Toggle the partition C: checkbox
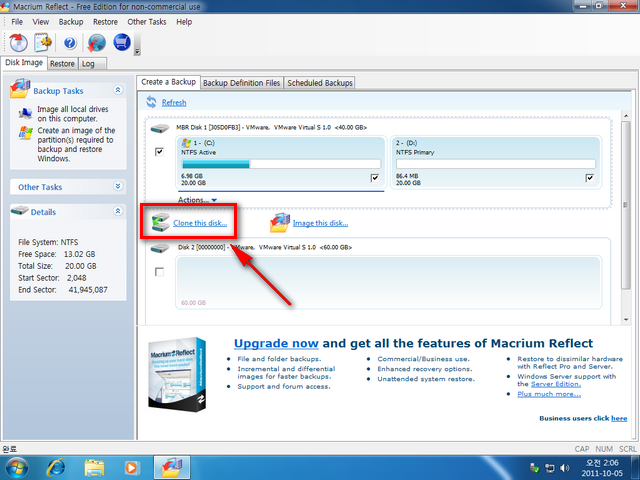The image size is (640, 480). (x=375, y=178)
